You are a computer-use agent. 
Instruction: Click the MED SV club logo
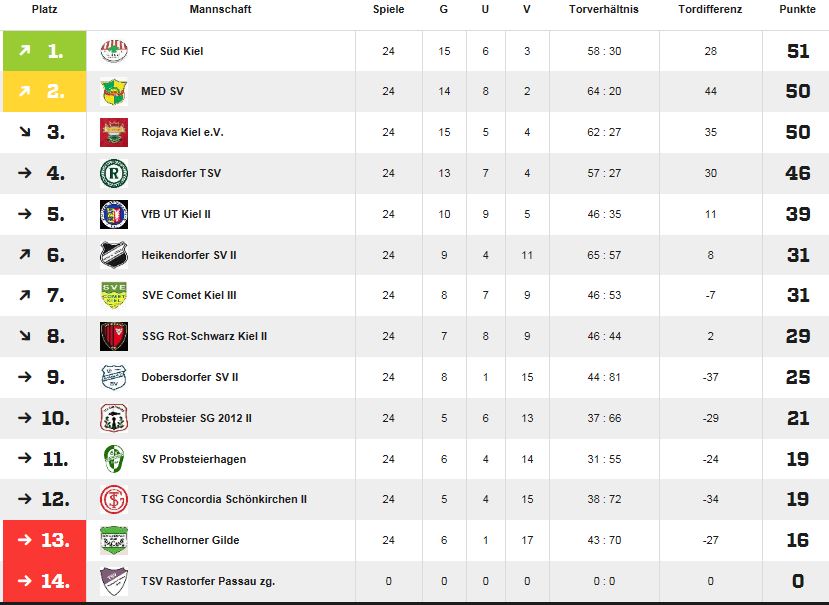coord(114,91)
